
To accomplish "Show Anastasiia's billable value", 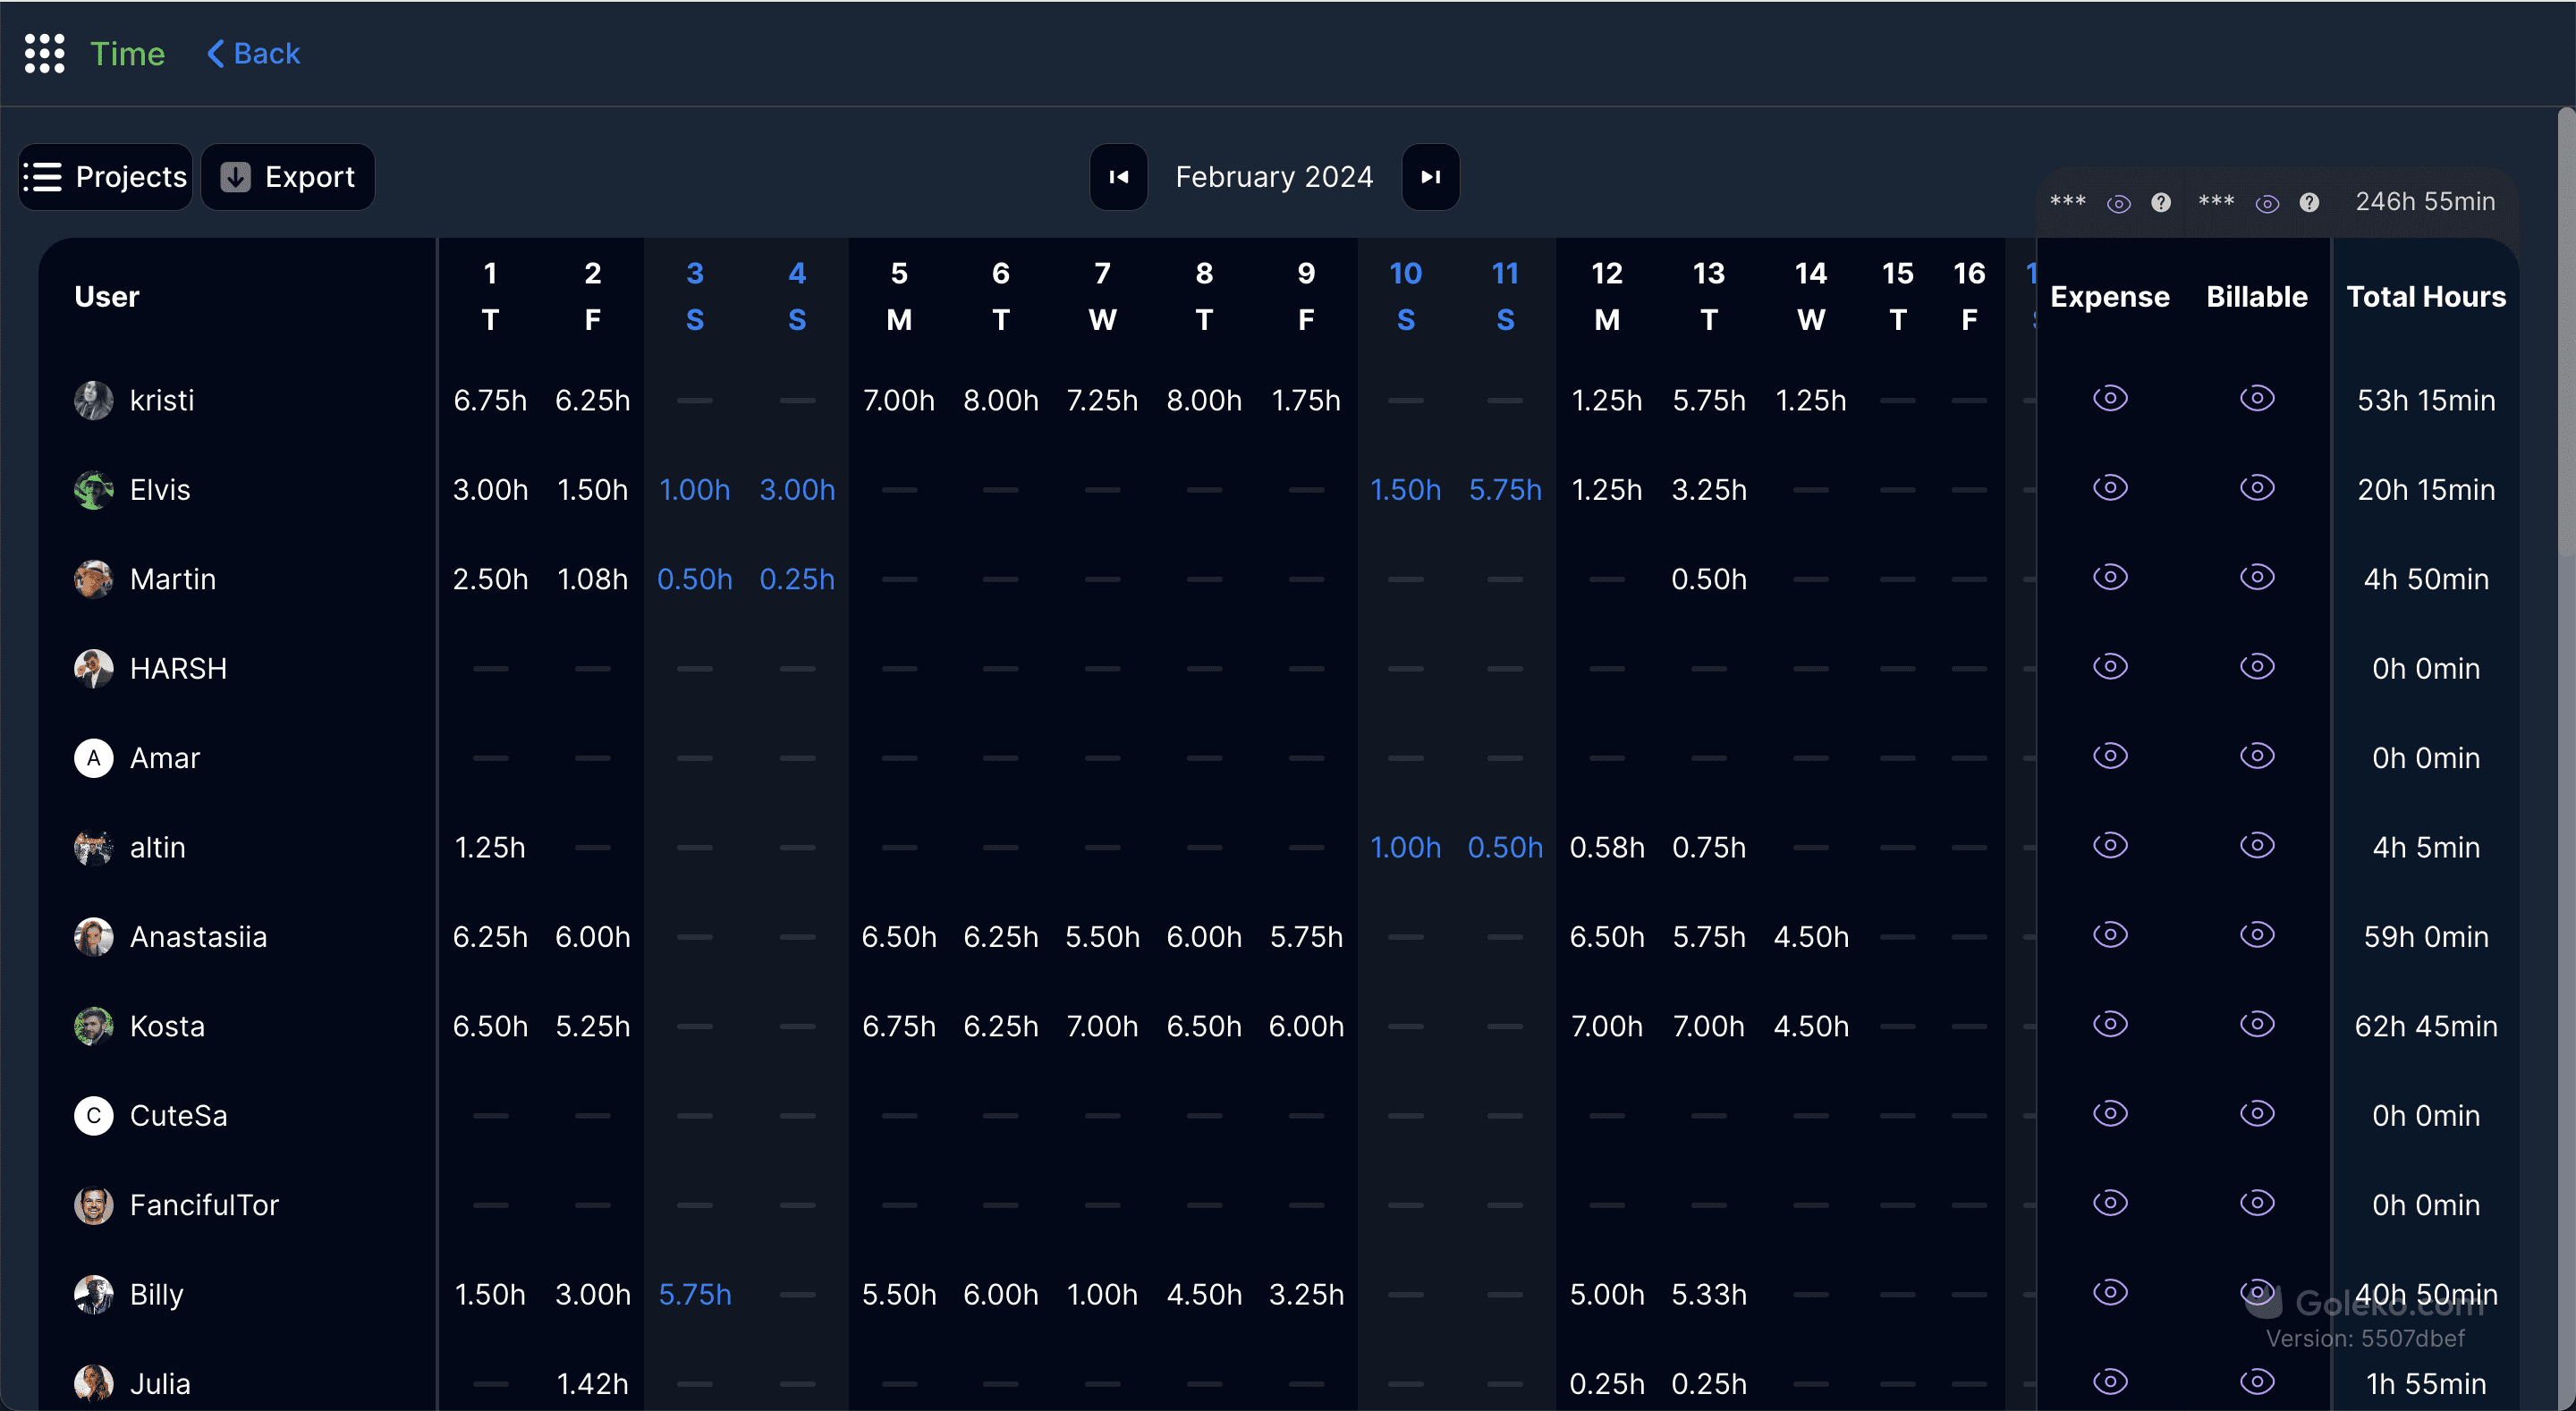I will point(2257,935).
